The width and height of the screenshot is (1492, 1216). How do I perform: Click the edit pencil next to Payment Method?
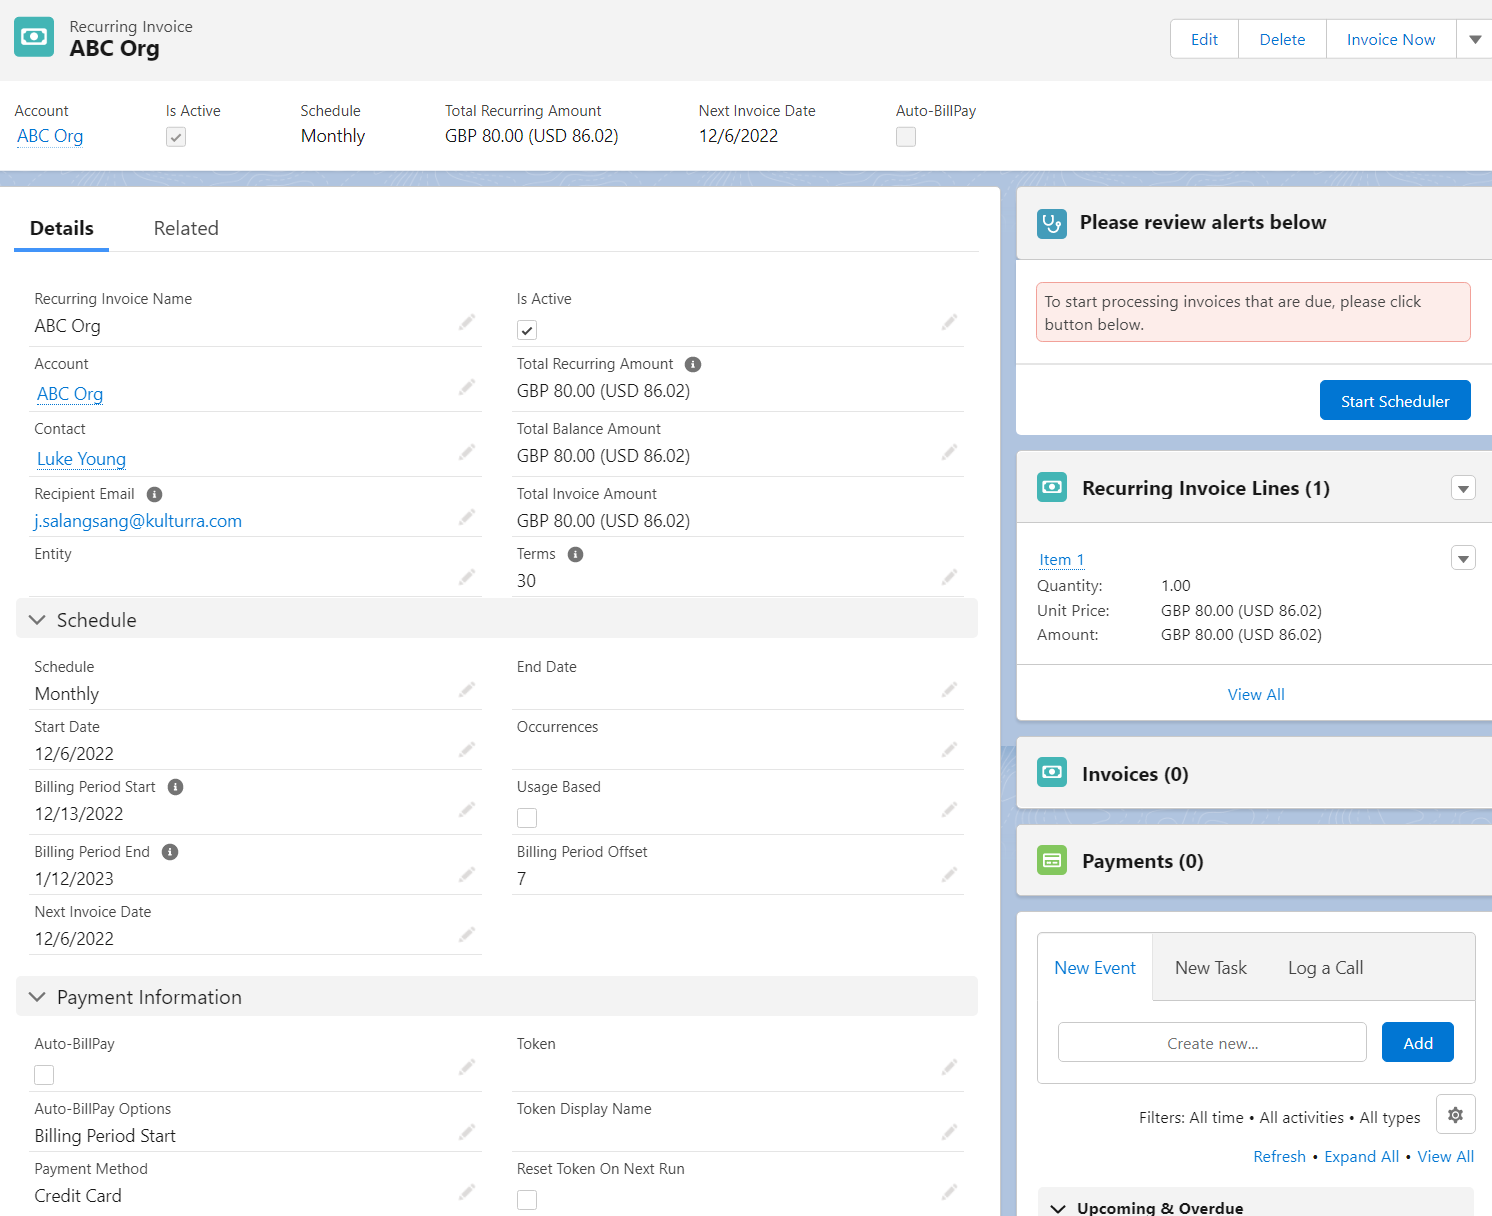466,1192
